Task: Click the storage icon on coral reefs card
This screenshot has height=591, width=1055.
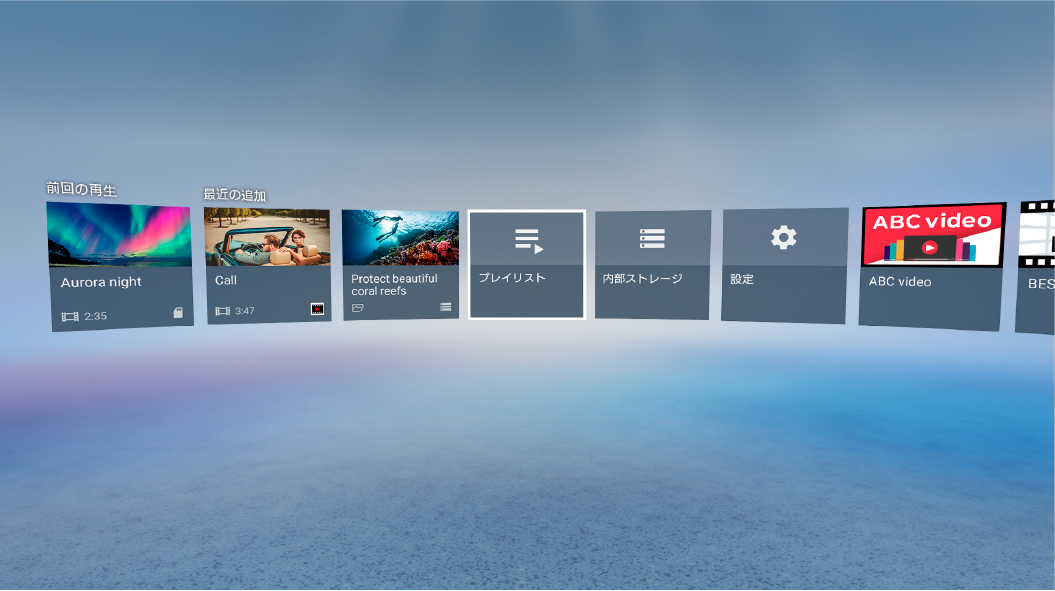Action: 445,307
